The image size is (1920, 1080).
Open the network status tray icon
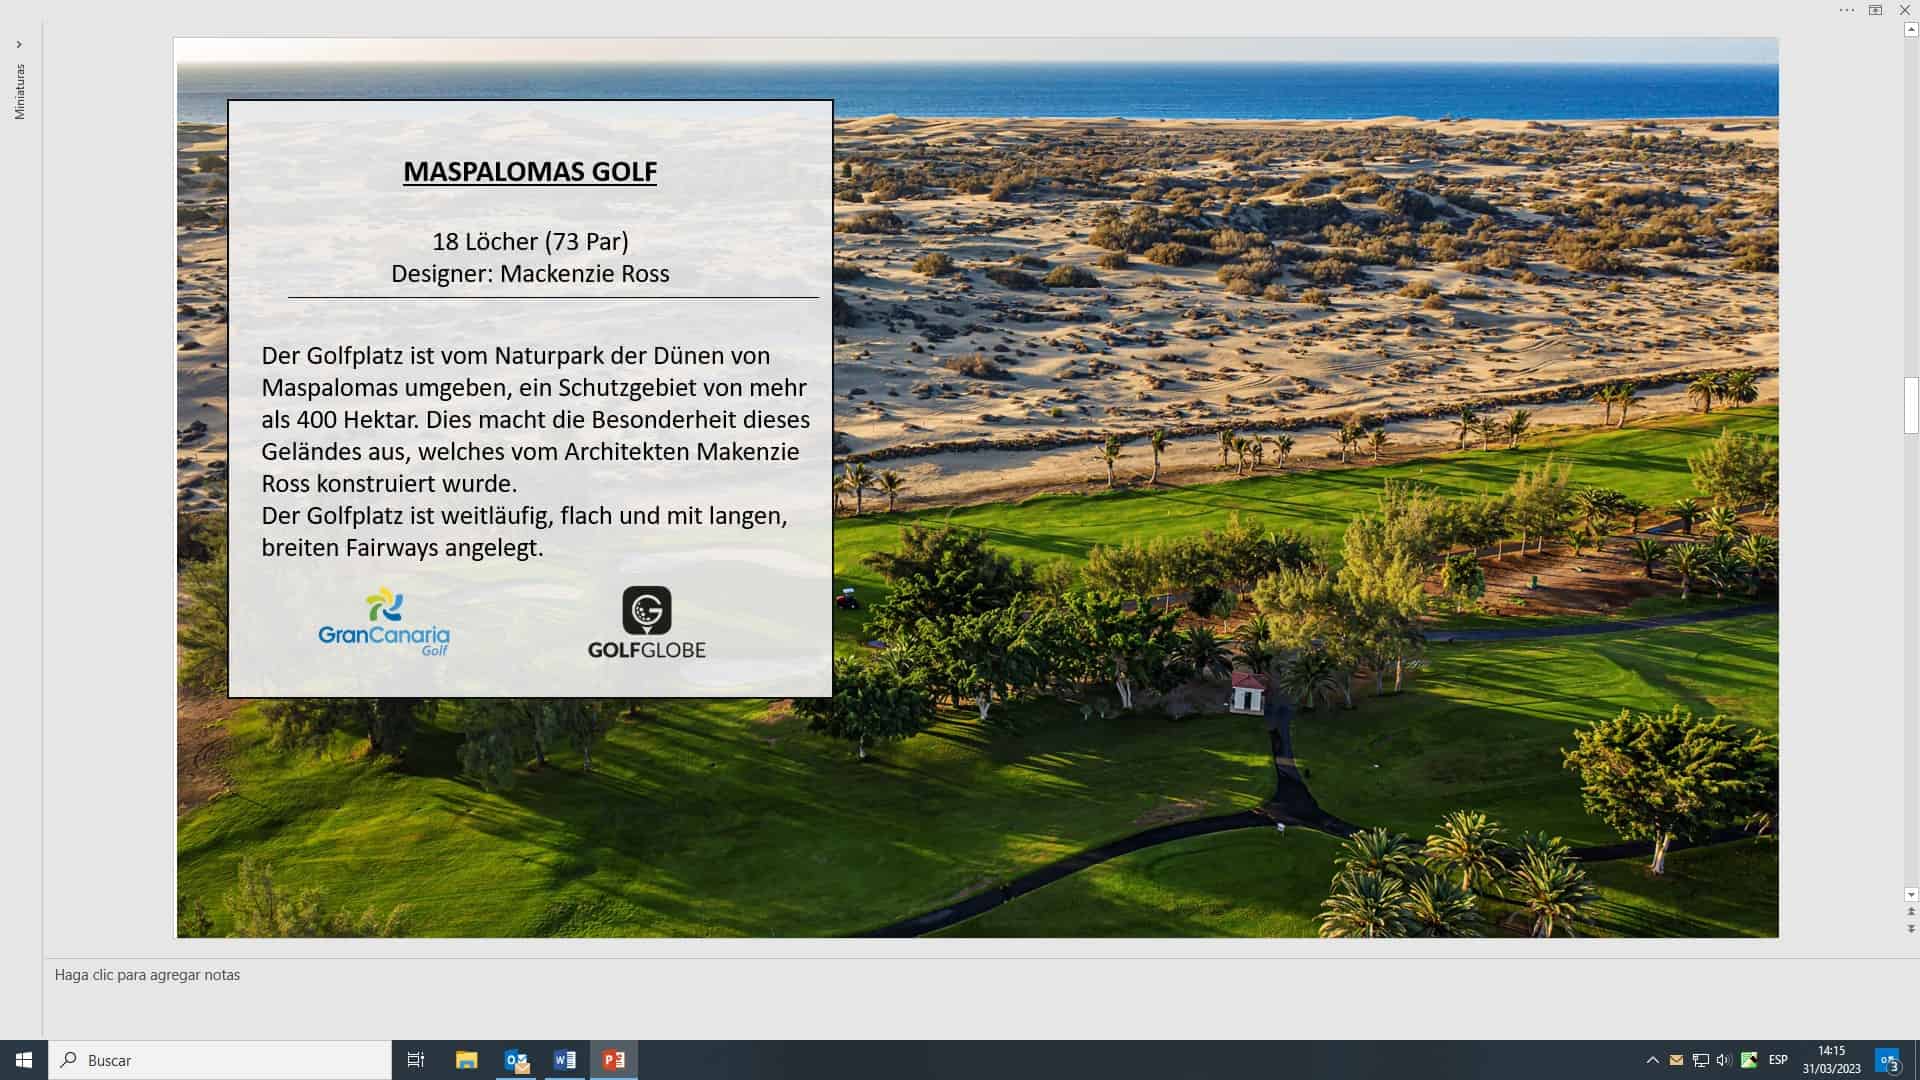1700,1060
